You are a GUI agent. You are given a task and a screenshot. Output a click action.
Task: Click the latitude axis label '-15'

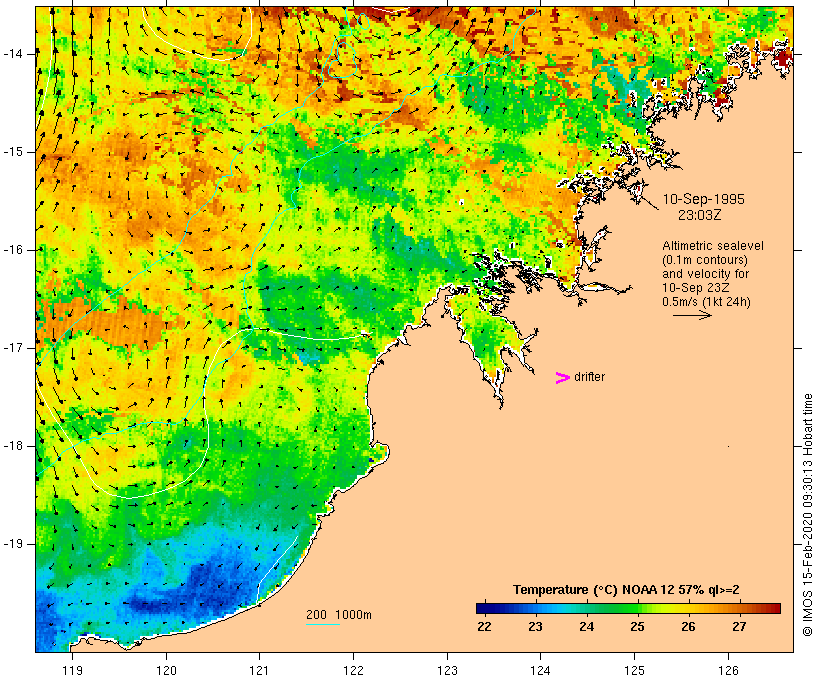point(13,152)
